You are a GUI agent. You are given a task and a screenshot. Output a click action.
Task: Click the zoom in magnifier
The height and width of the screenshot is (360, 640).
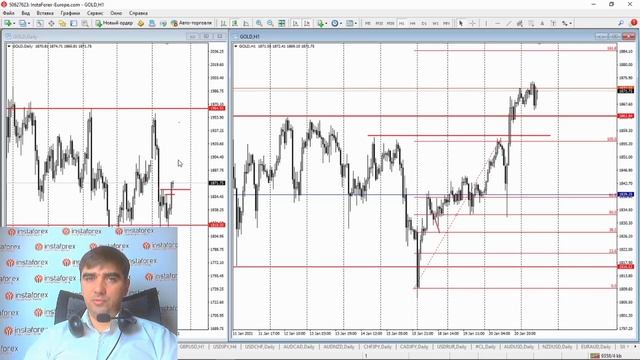click(259, 23)
